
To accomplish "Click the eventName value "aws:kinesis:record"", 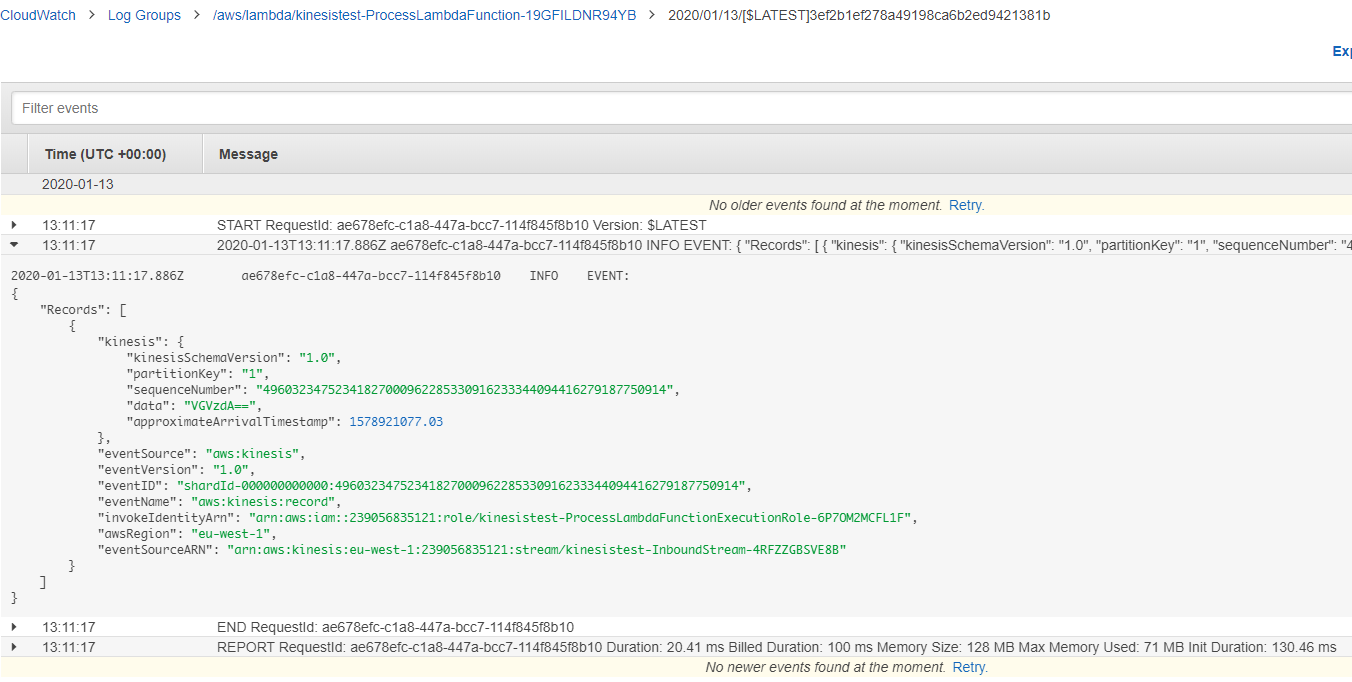I will coord(265,501).
